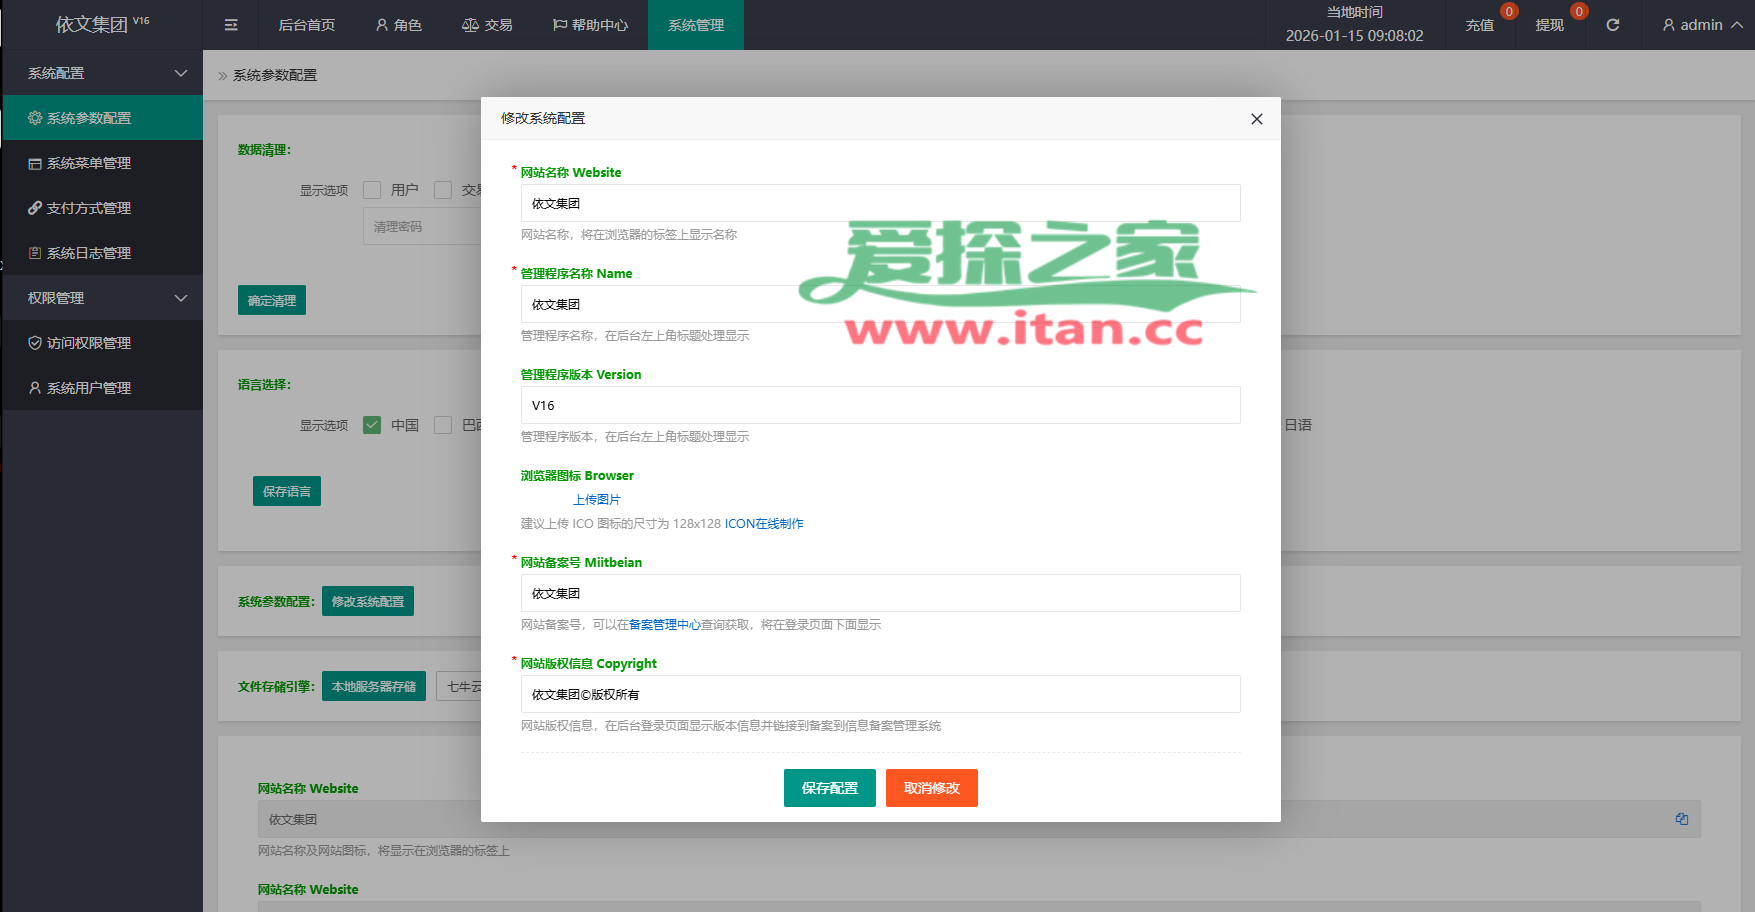This screenshot has height=912, width=1755.
Task: Open 支付方式管理 in the sidebar
Action: (89, 208)
